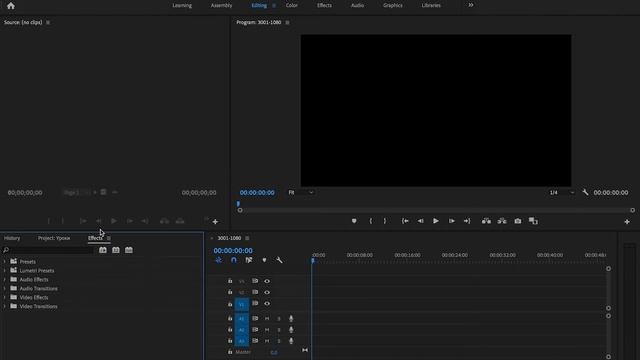
Task: Open the Effects workspace tab
Action: coord(324,5)
